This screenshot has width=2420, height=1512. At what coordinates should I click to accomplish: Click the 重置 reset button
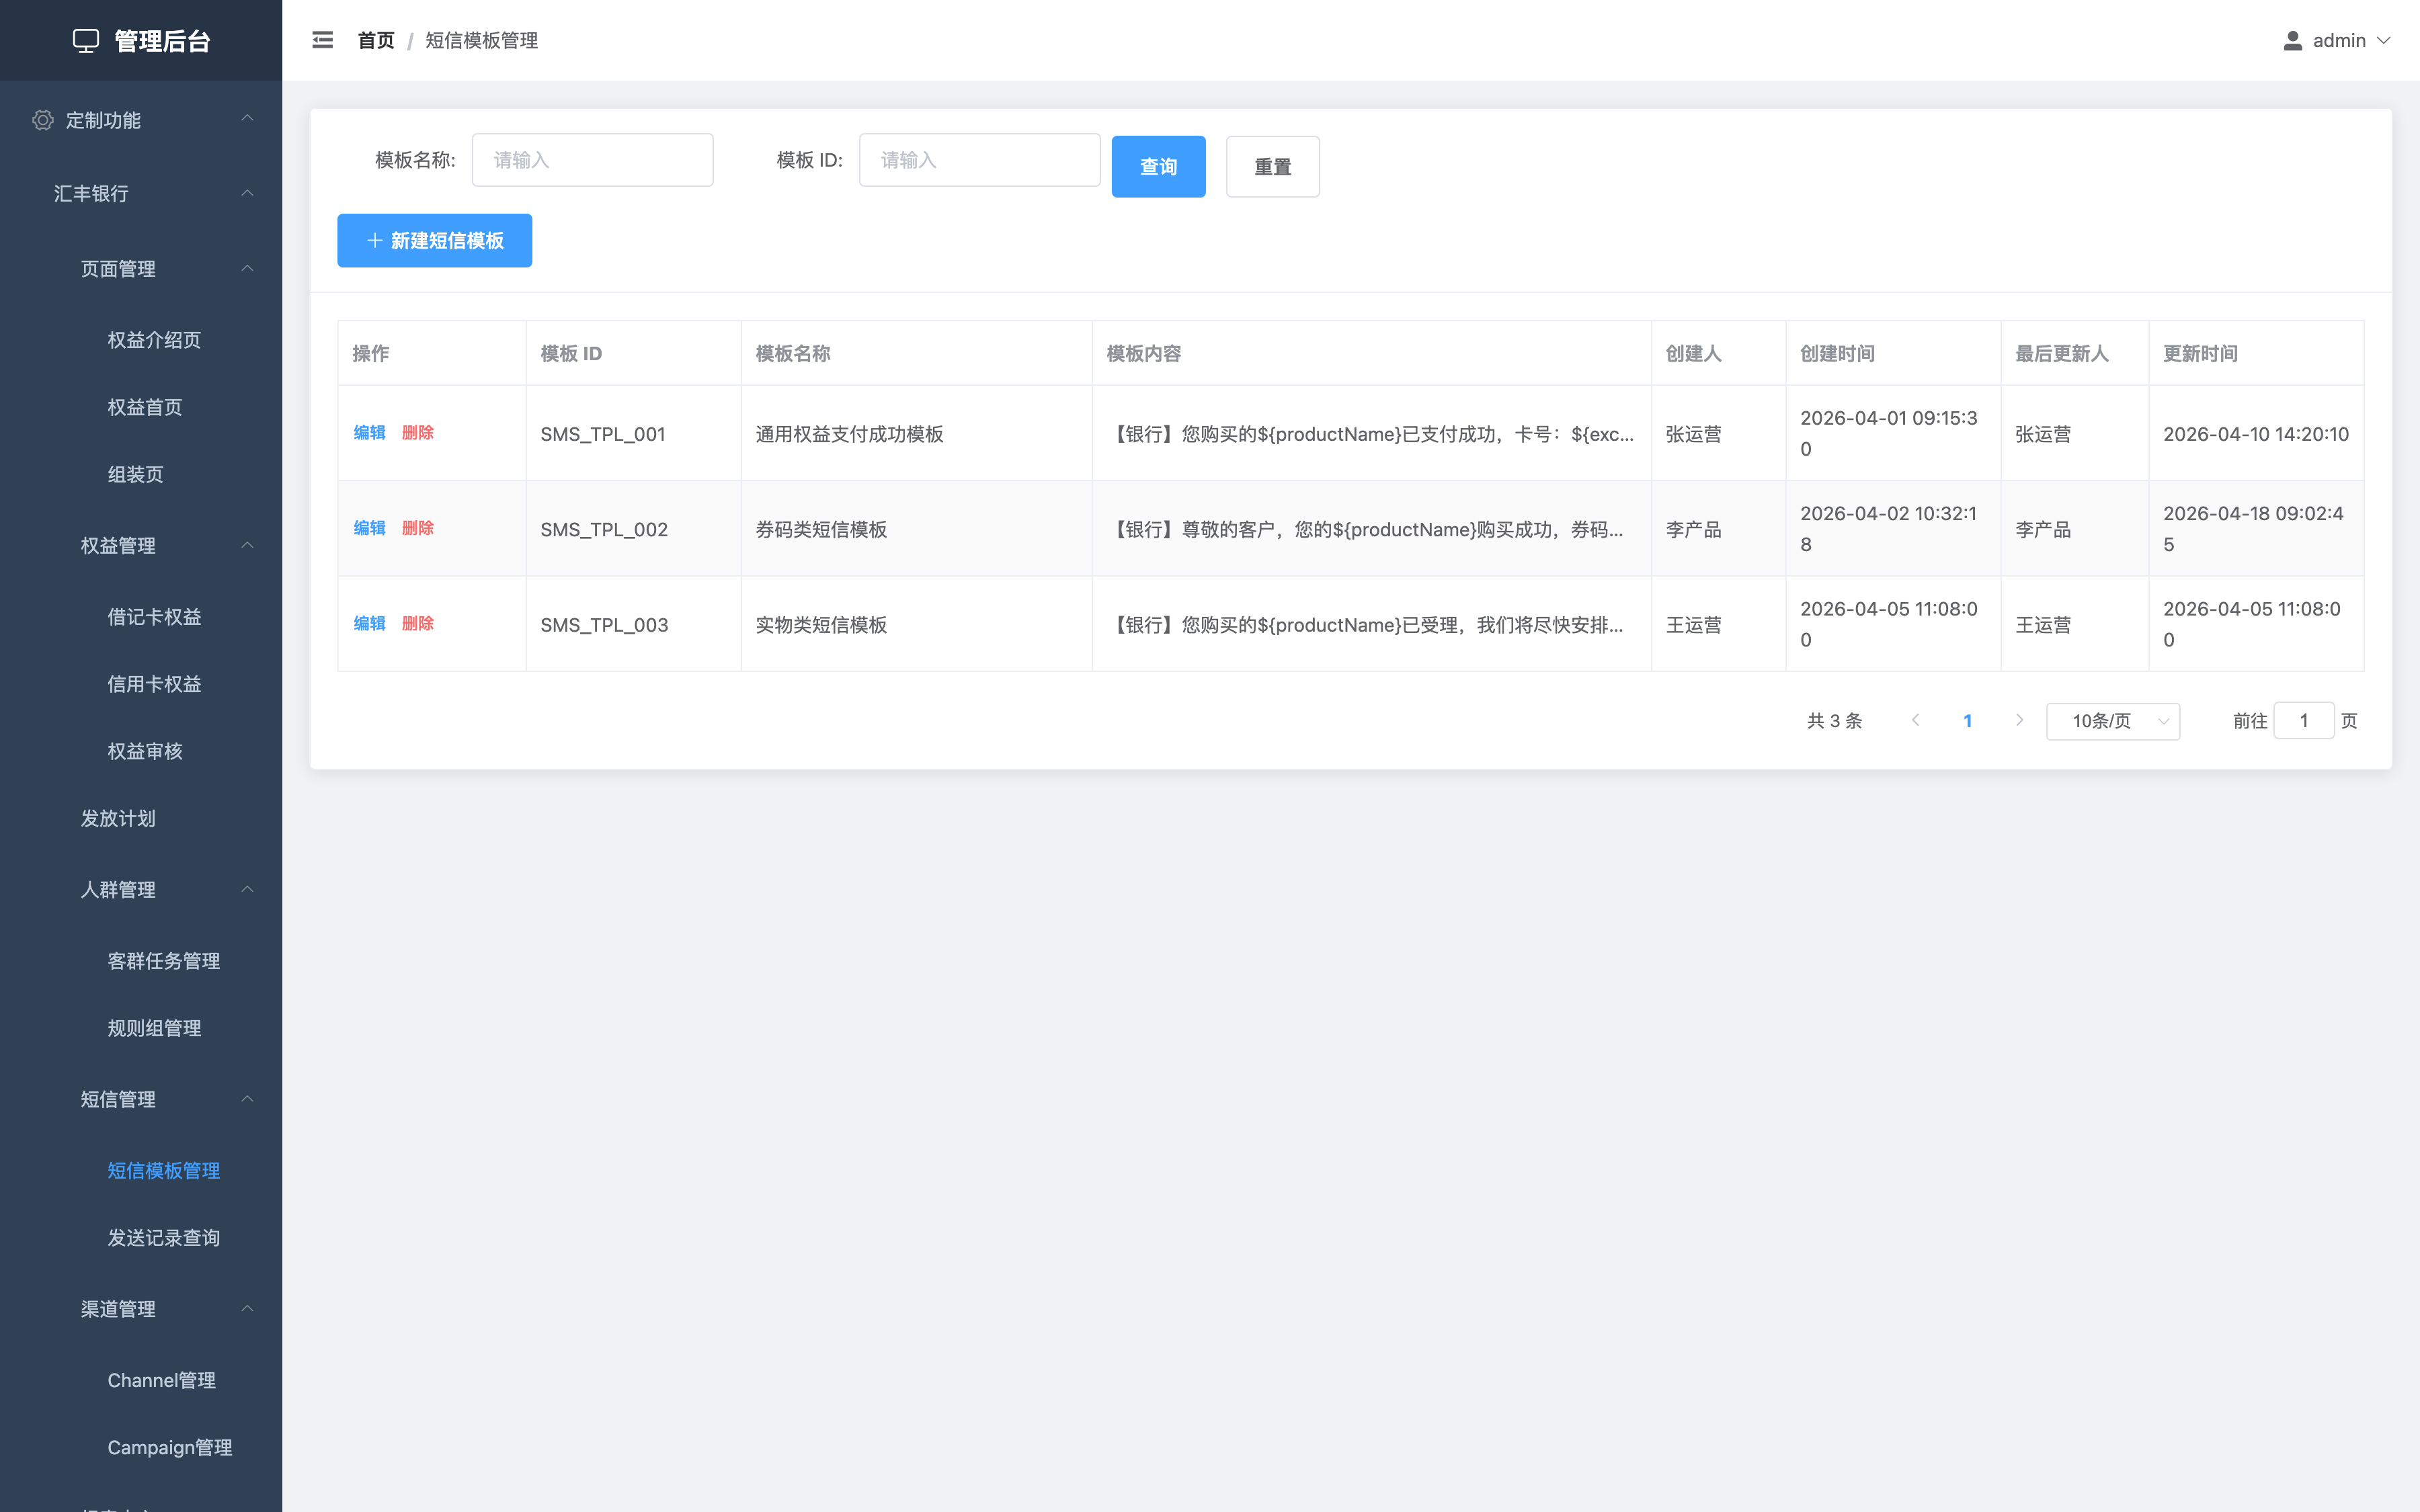coord(1272,166)
